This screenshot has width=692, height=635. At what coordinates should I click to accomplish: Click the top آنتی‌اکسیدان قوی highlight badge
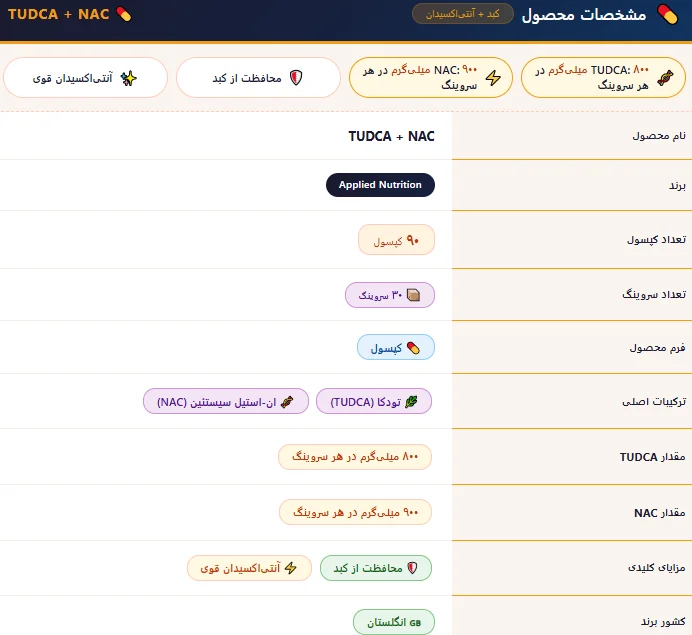86,78
